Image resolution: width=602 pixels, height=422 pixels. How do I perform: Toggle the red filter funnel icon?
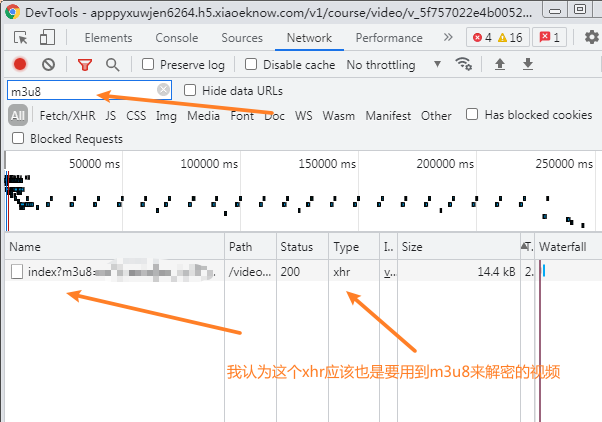pos(85,65)
